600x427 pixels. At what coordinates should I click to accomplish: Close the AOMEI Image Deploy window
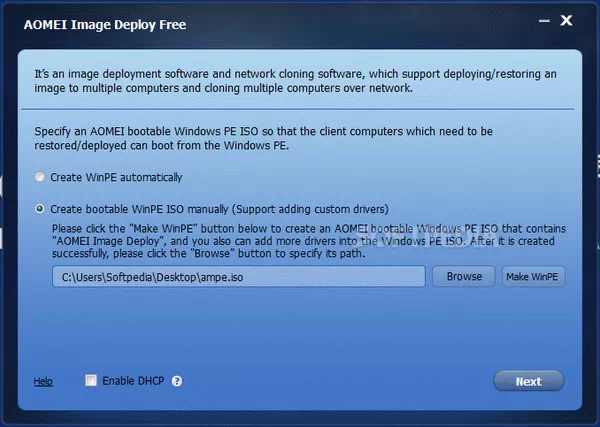pos(566,21)
